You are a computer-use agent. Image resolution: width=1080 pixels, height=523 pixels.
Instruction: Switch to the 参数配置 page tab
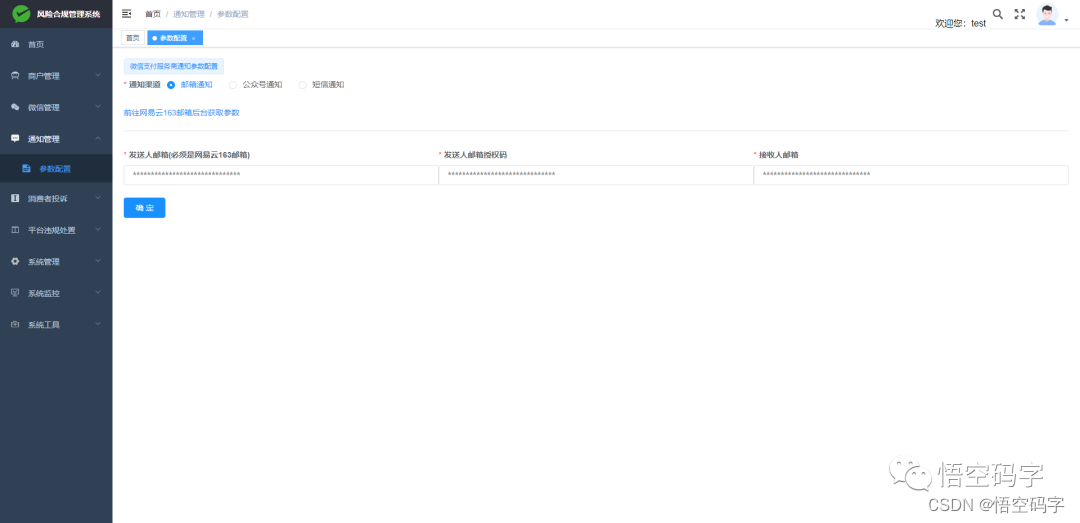(175, 38)
